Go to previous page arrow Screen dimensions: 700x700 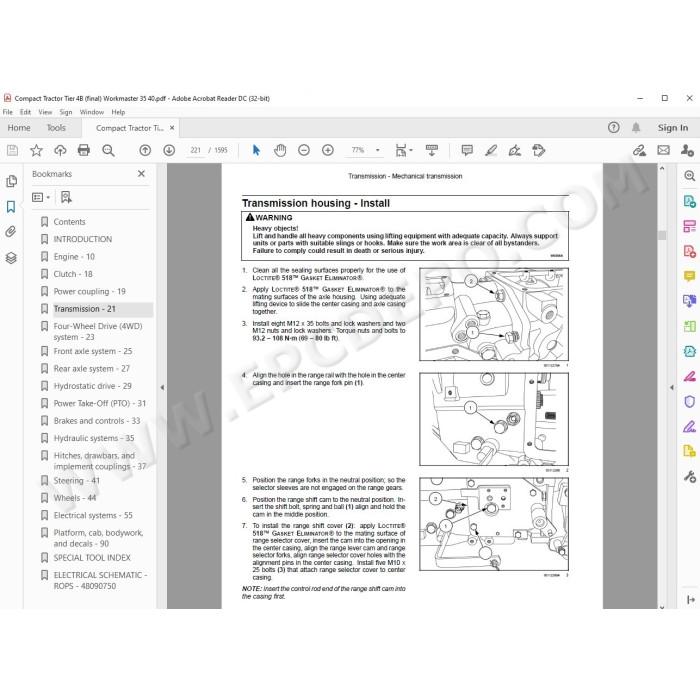(x=145, y=150)
